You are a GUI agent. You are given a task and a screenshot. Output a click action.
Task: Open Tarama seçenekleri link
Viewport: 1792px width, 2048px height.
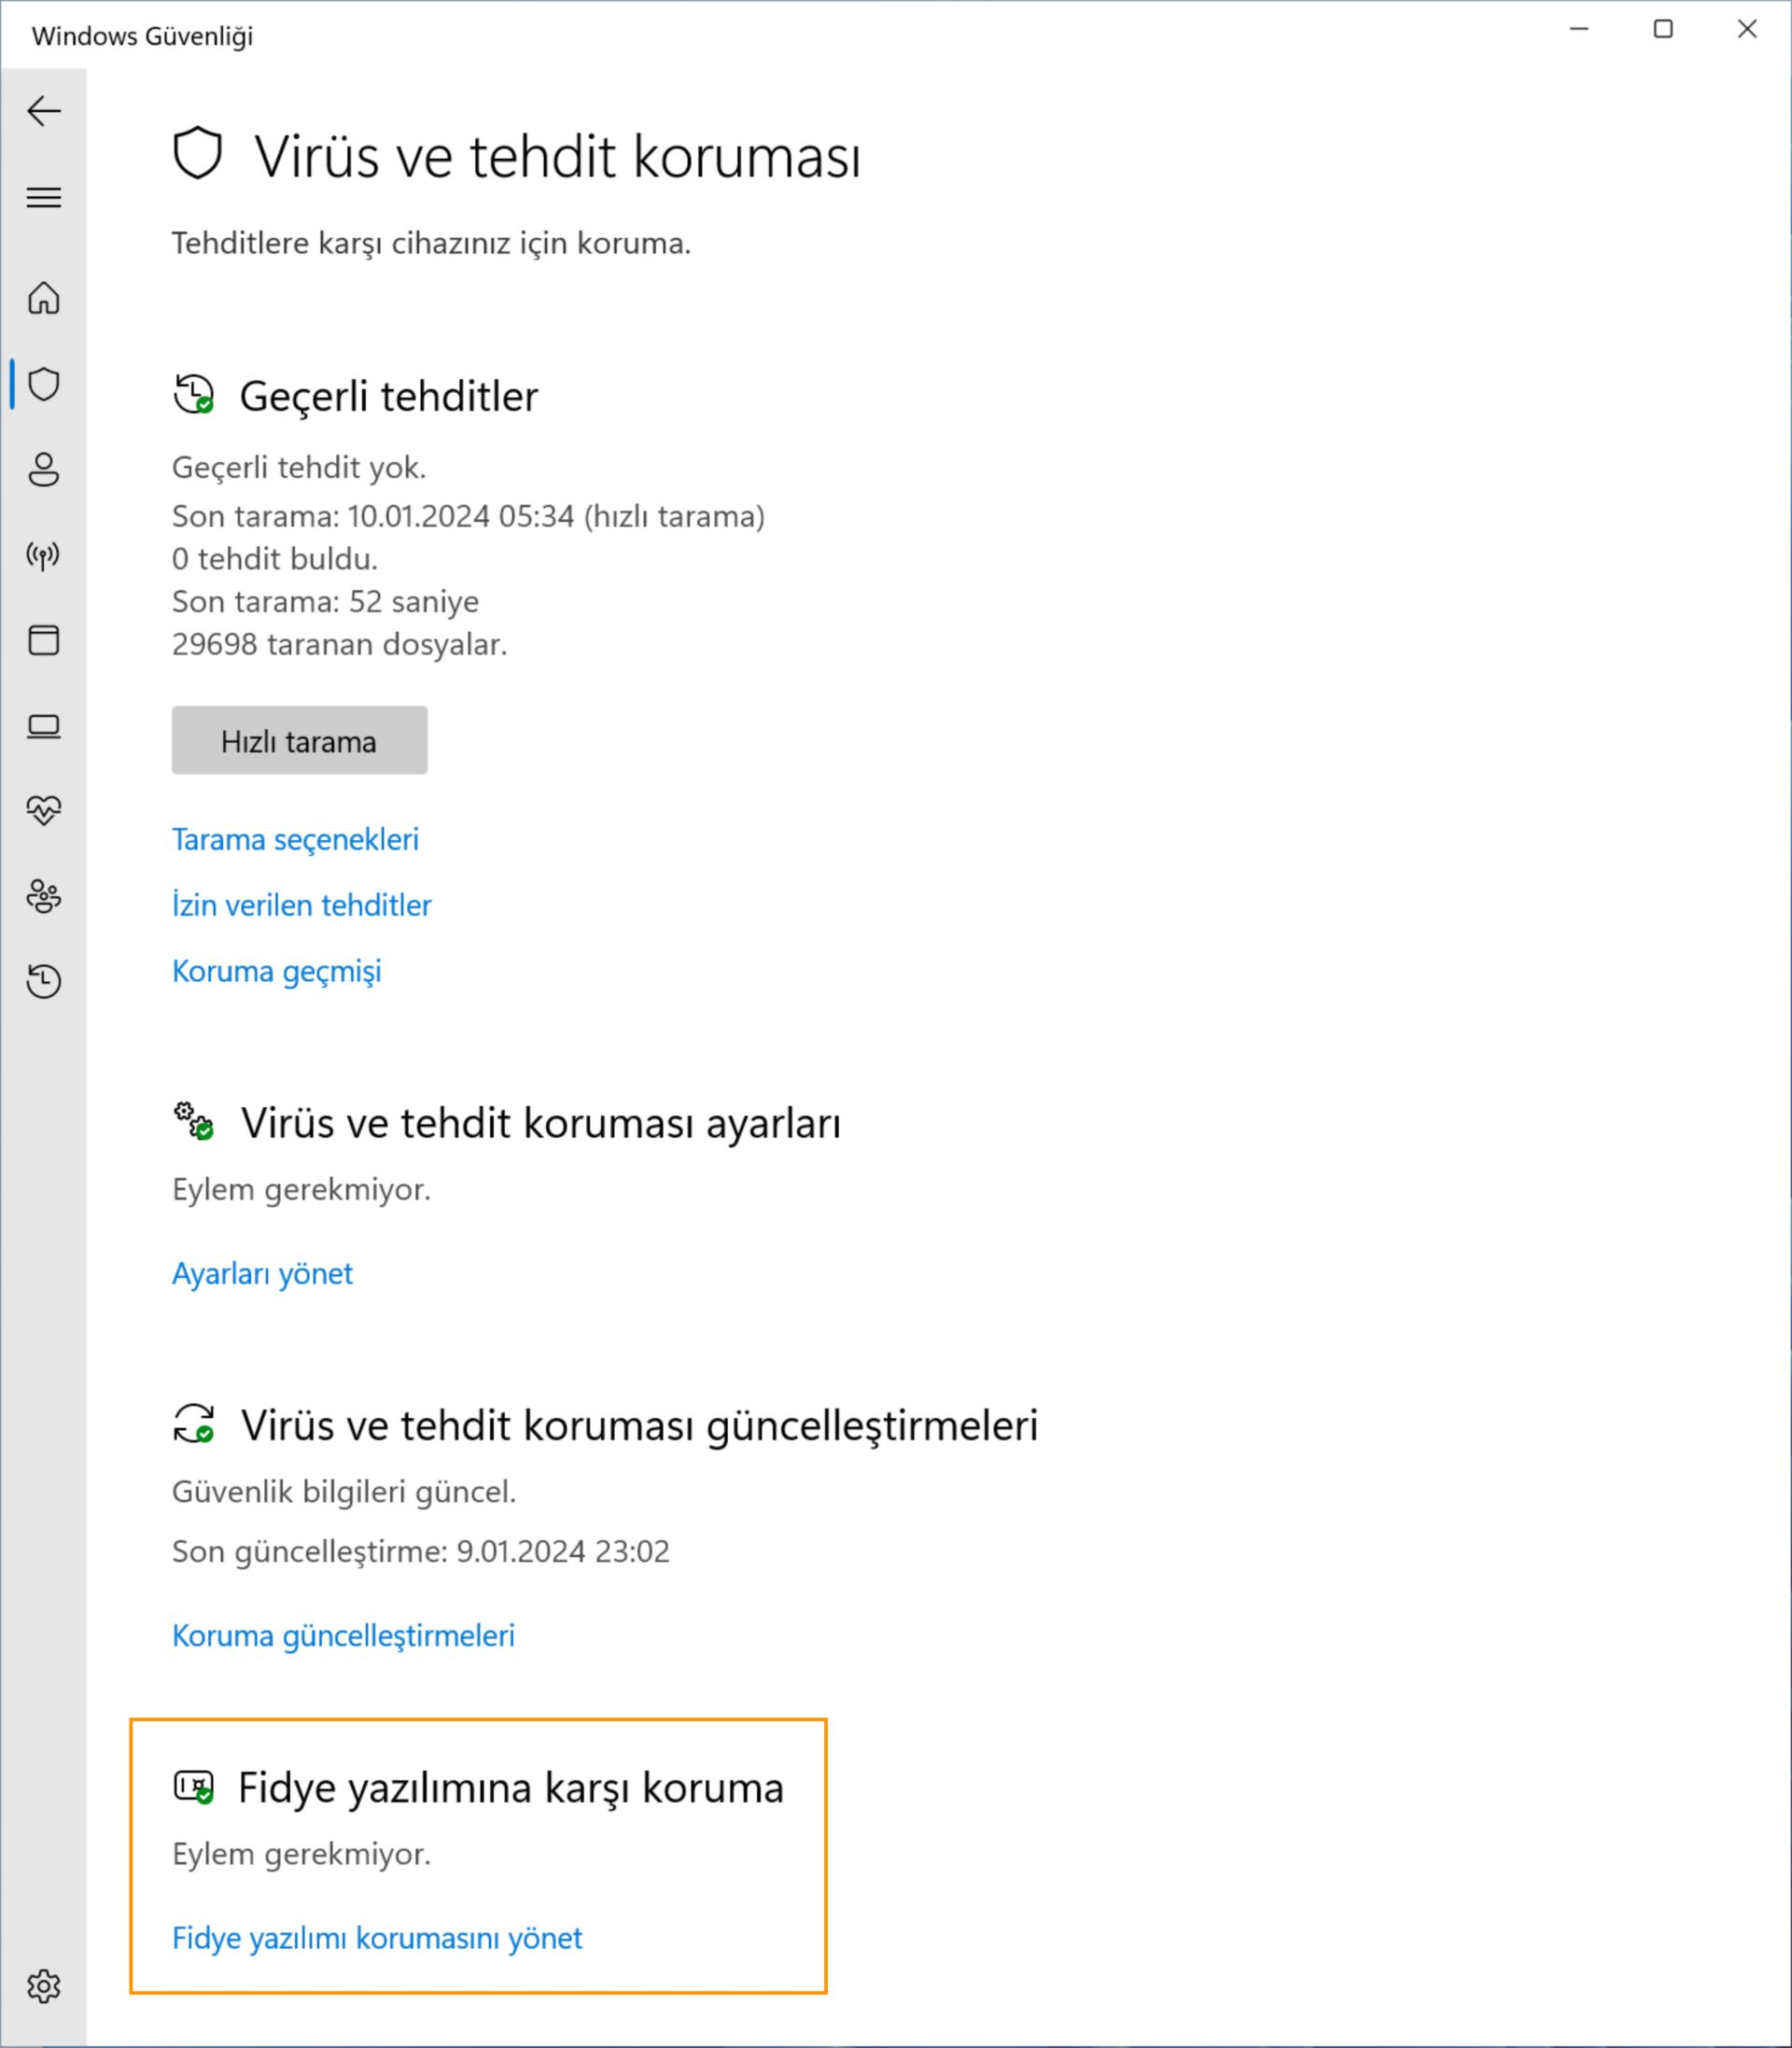tap(295, 839)
